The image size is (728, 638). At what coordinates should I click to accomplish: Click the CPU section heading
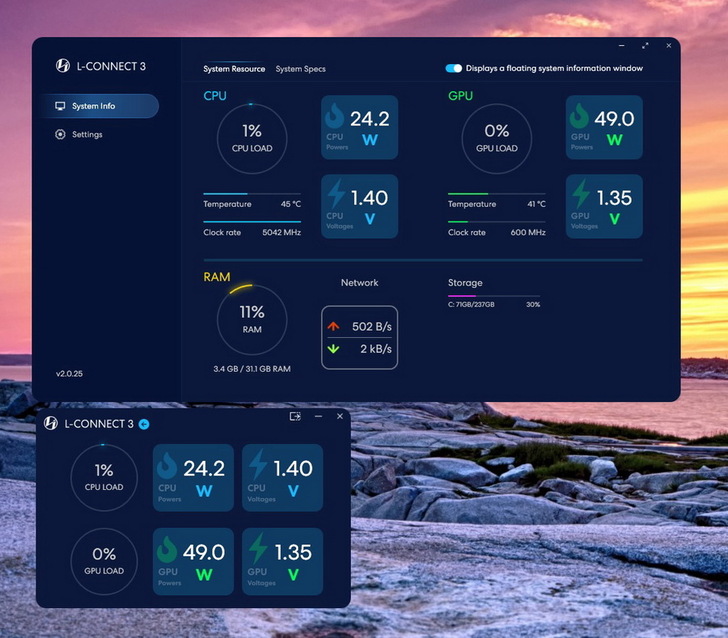214,96
